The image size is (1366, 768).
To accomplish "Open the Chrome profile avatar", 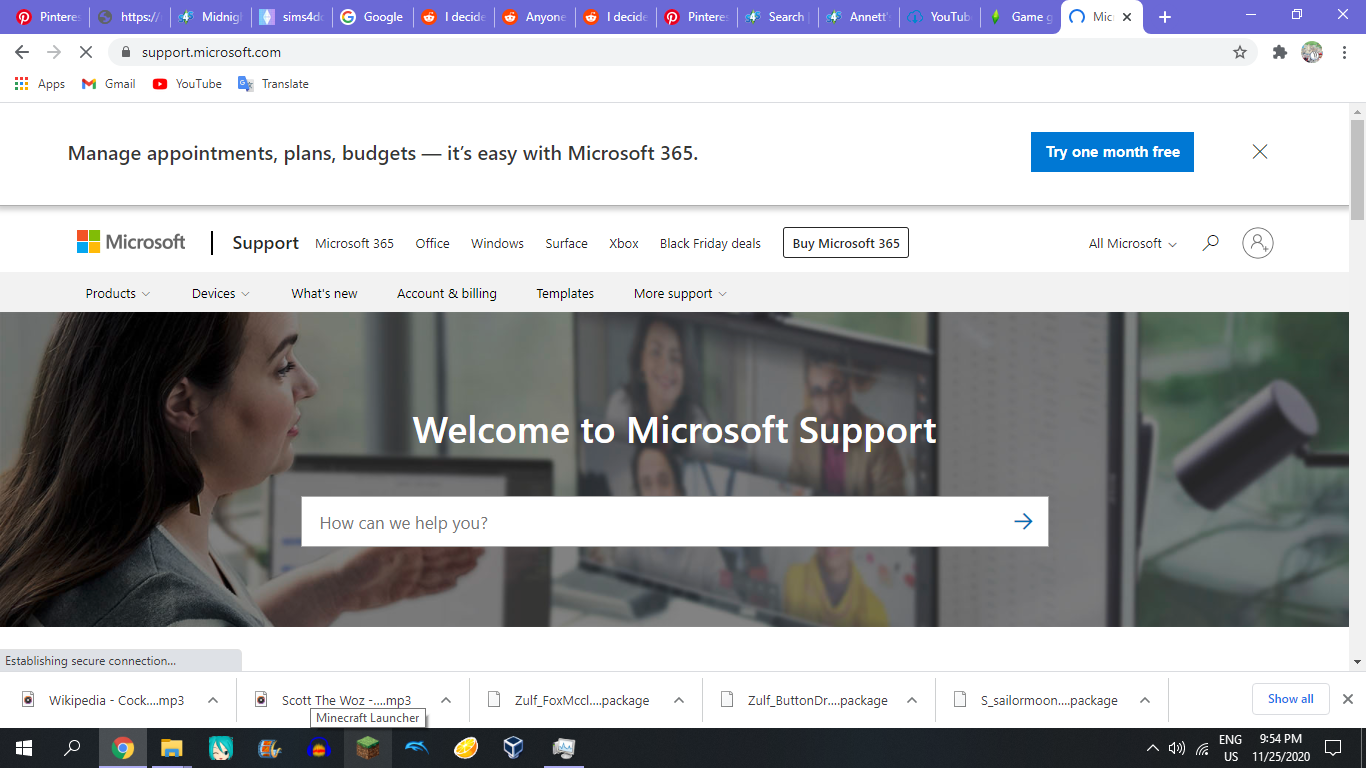I will 1312,52.
